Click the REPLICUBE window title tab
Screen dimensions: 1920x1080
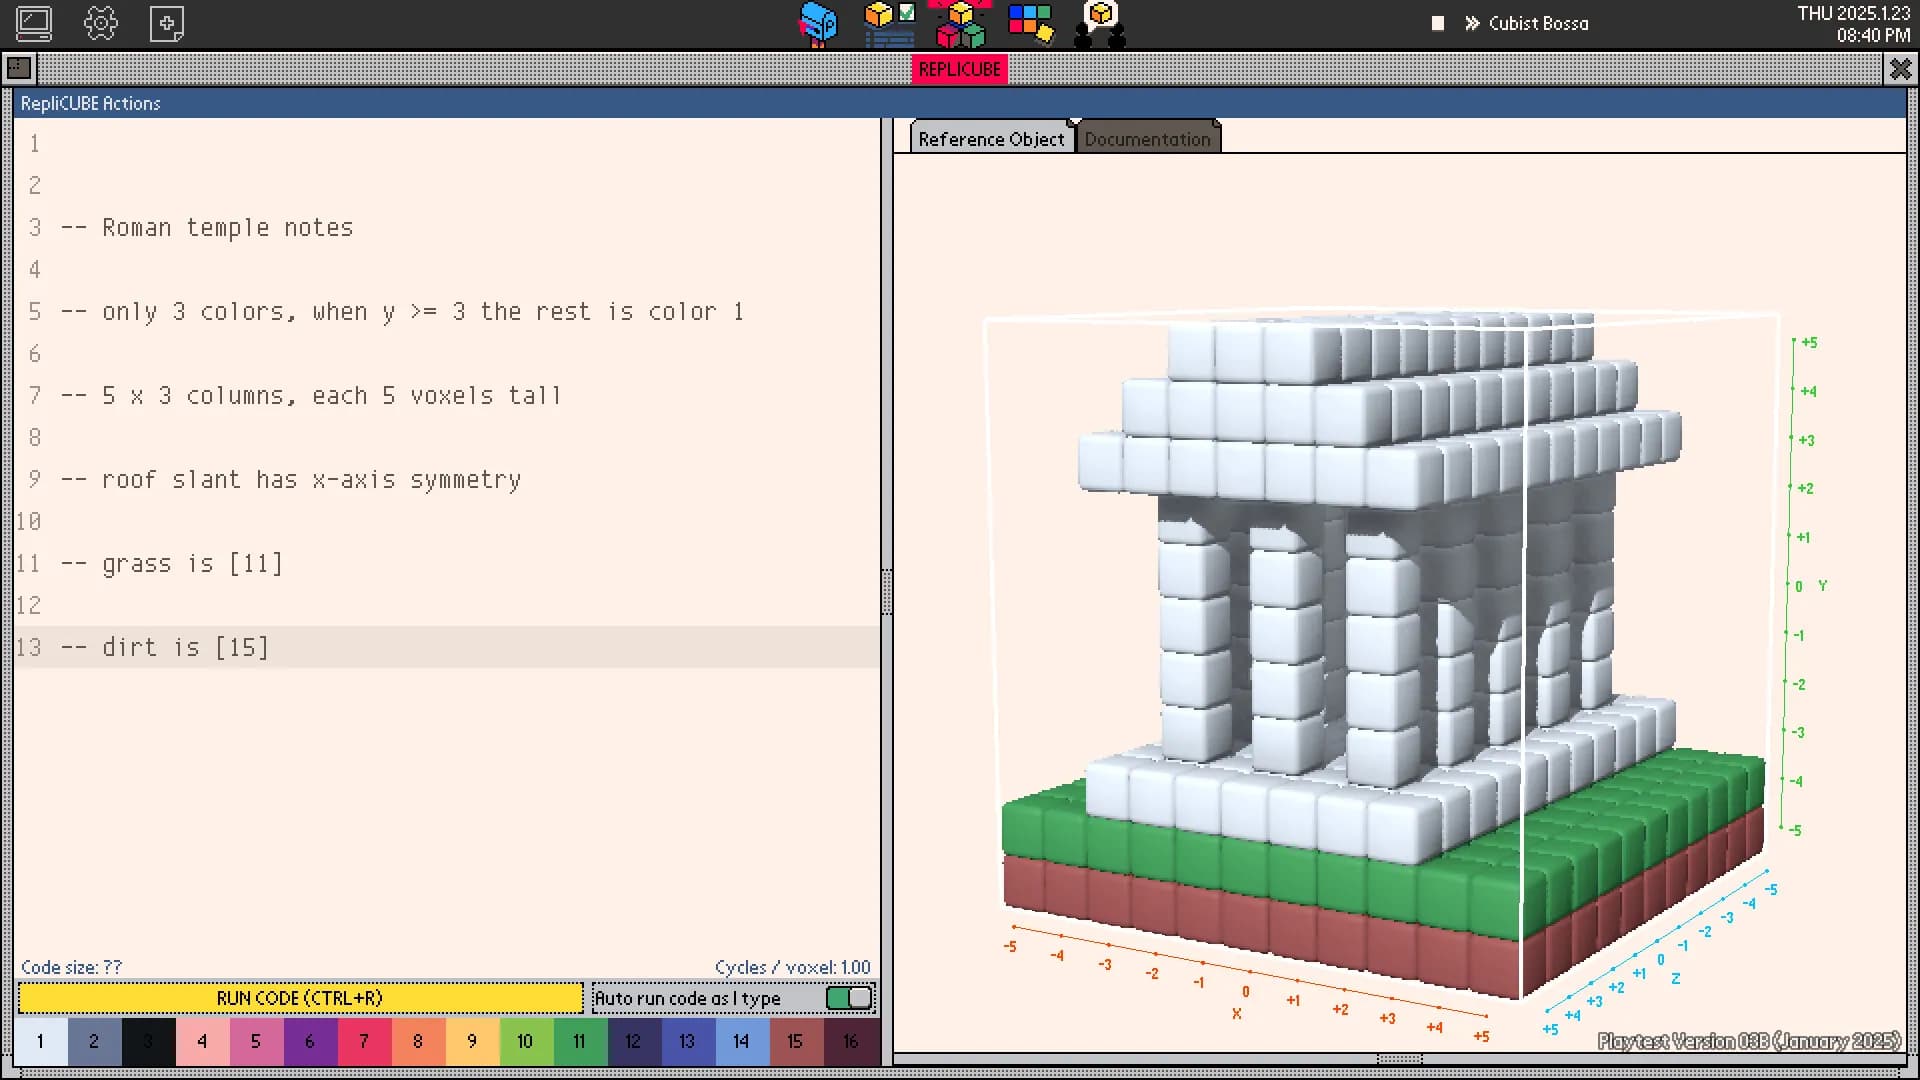click(x=959, y=69)
